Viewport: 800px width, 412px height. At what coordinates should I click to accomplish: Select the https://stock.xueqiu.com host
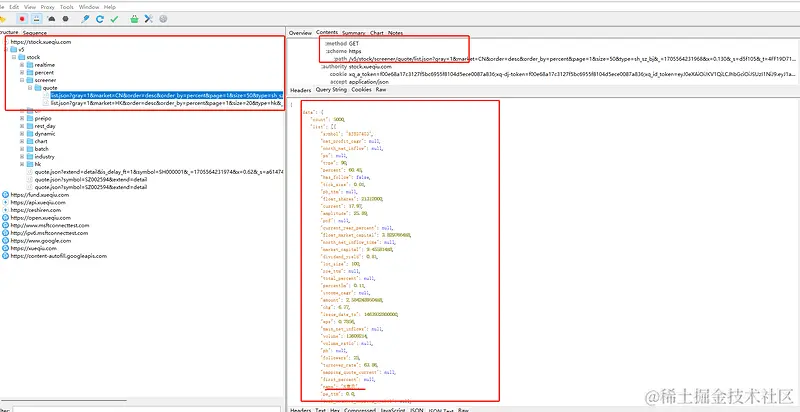tap(41, 42)
